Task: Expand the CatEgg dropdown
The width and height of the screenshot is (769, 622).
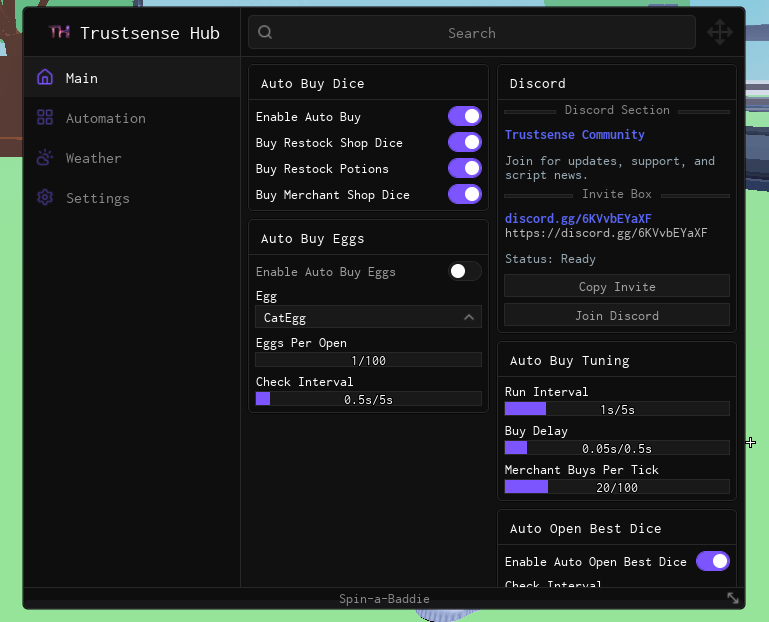Action: click(x=368, y=317)
